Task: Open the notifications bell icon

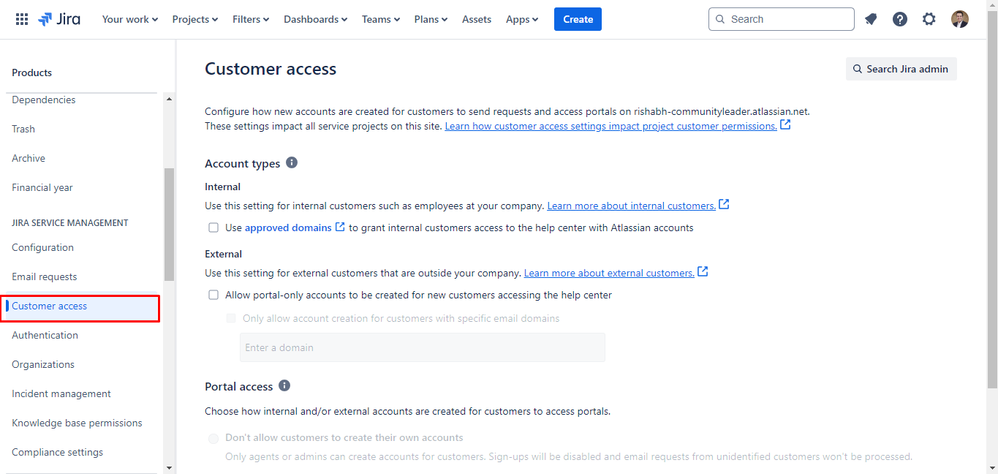Action: coord(871,19)
